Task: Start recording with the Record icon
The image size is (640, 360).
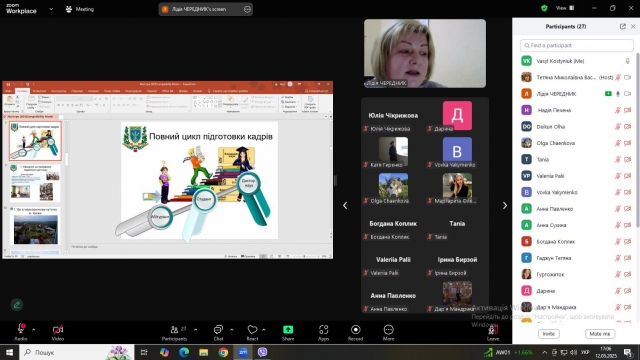Action: click(x=356, y=329)
